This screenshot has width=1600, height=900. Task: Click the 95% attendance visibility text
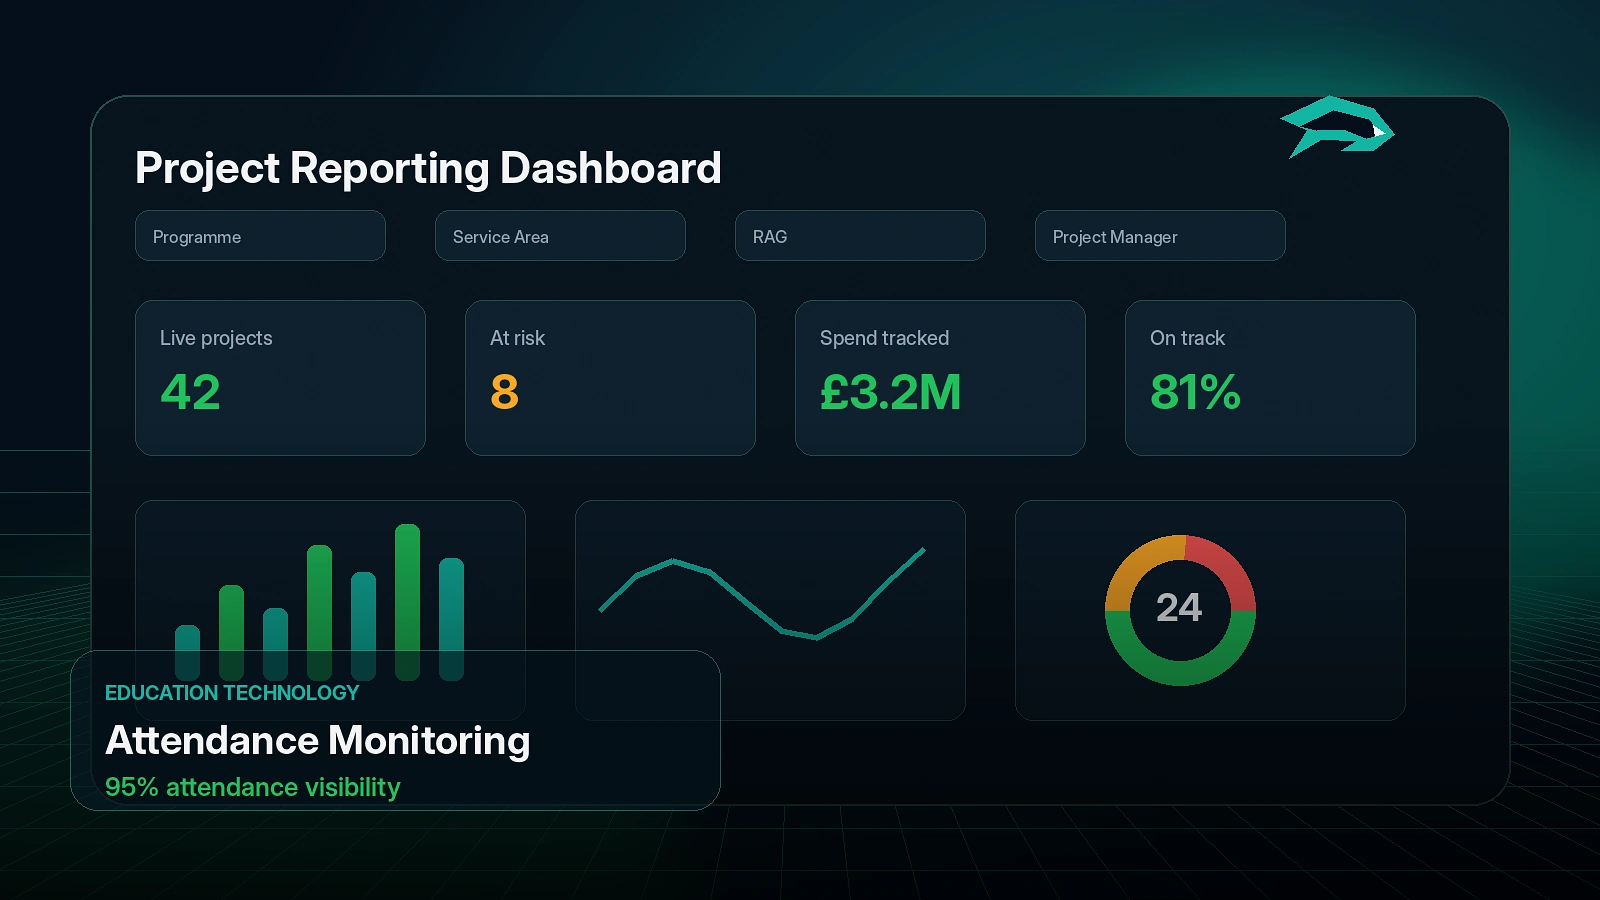pos(252,788)
